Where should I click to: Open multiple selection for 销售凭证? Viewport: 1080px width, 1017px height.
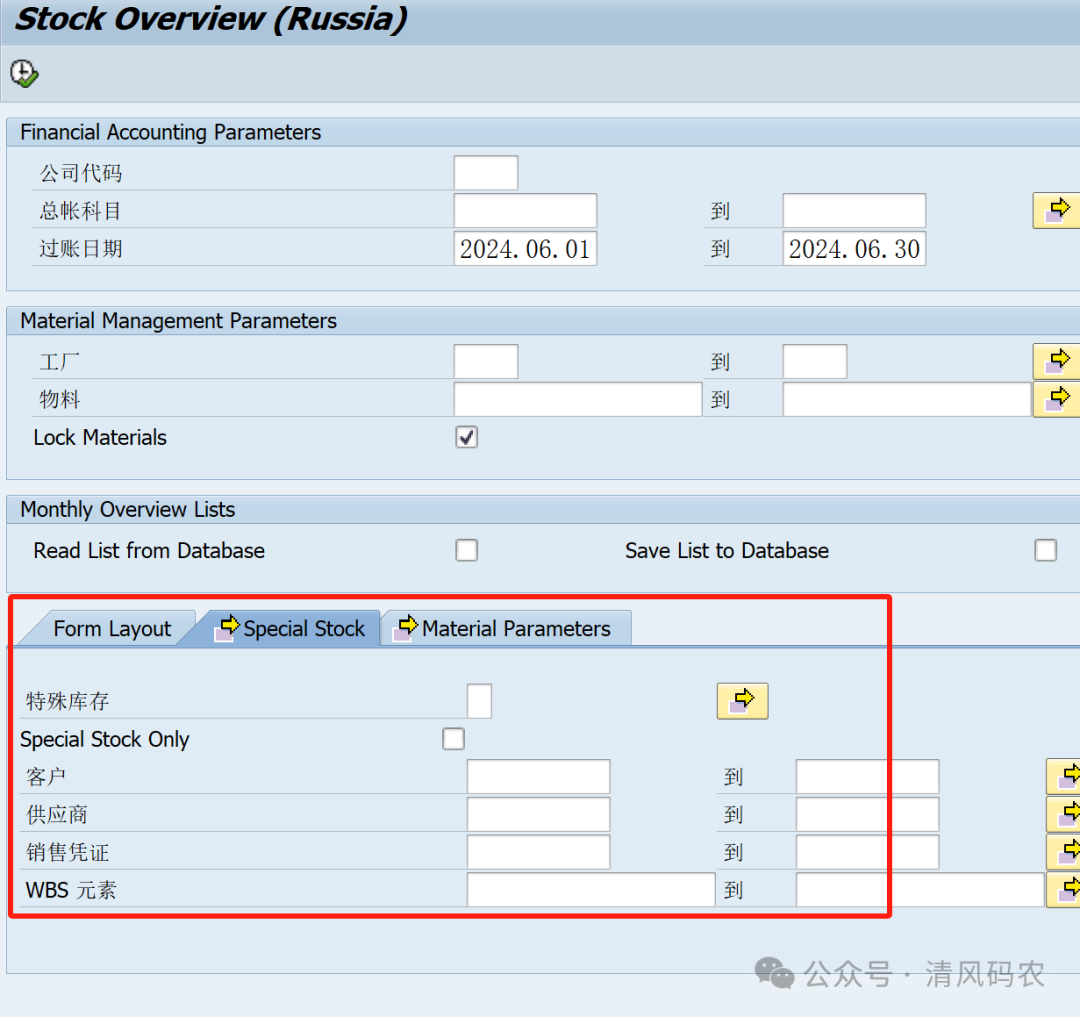1064,852
